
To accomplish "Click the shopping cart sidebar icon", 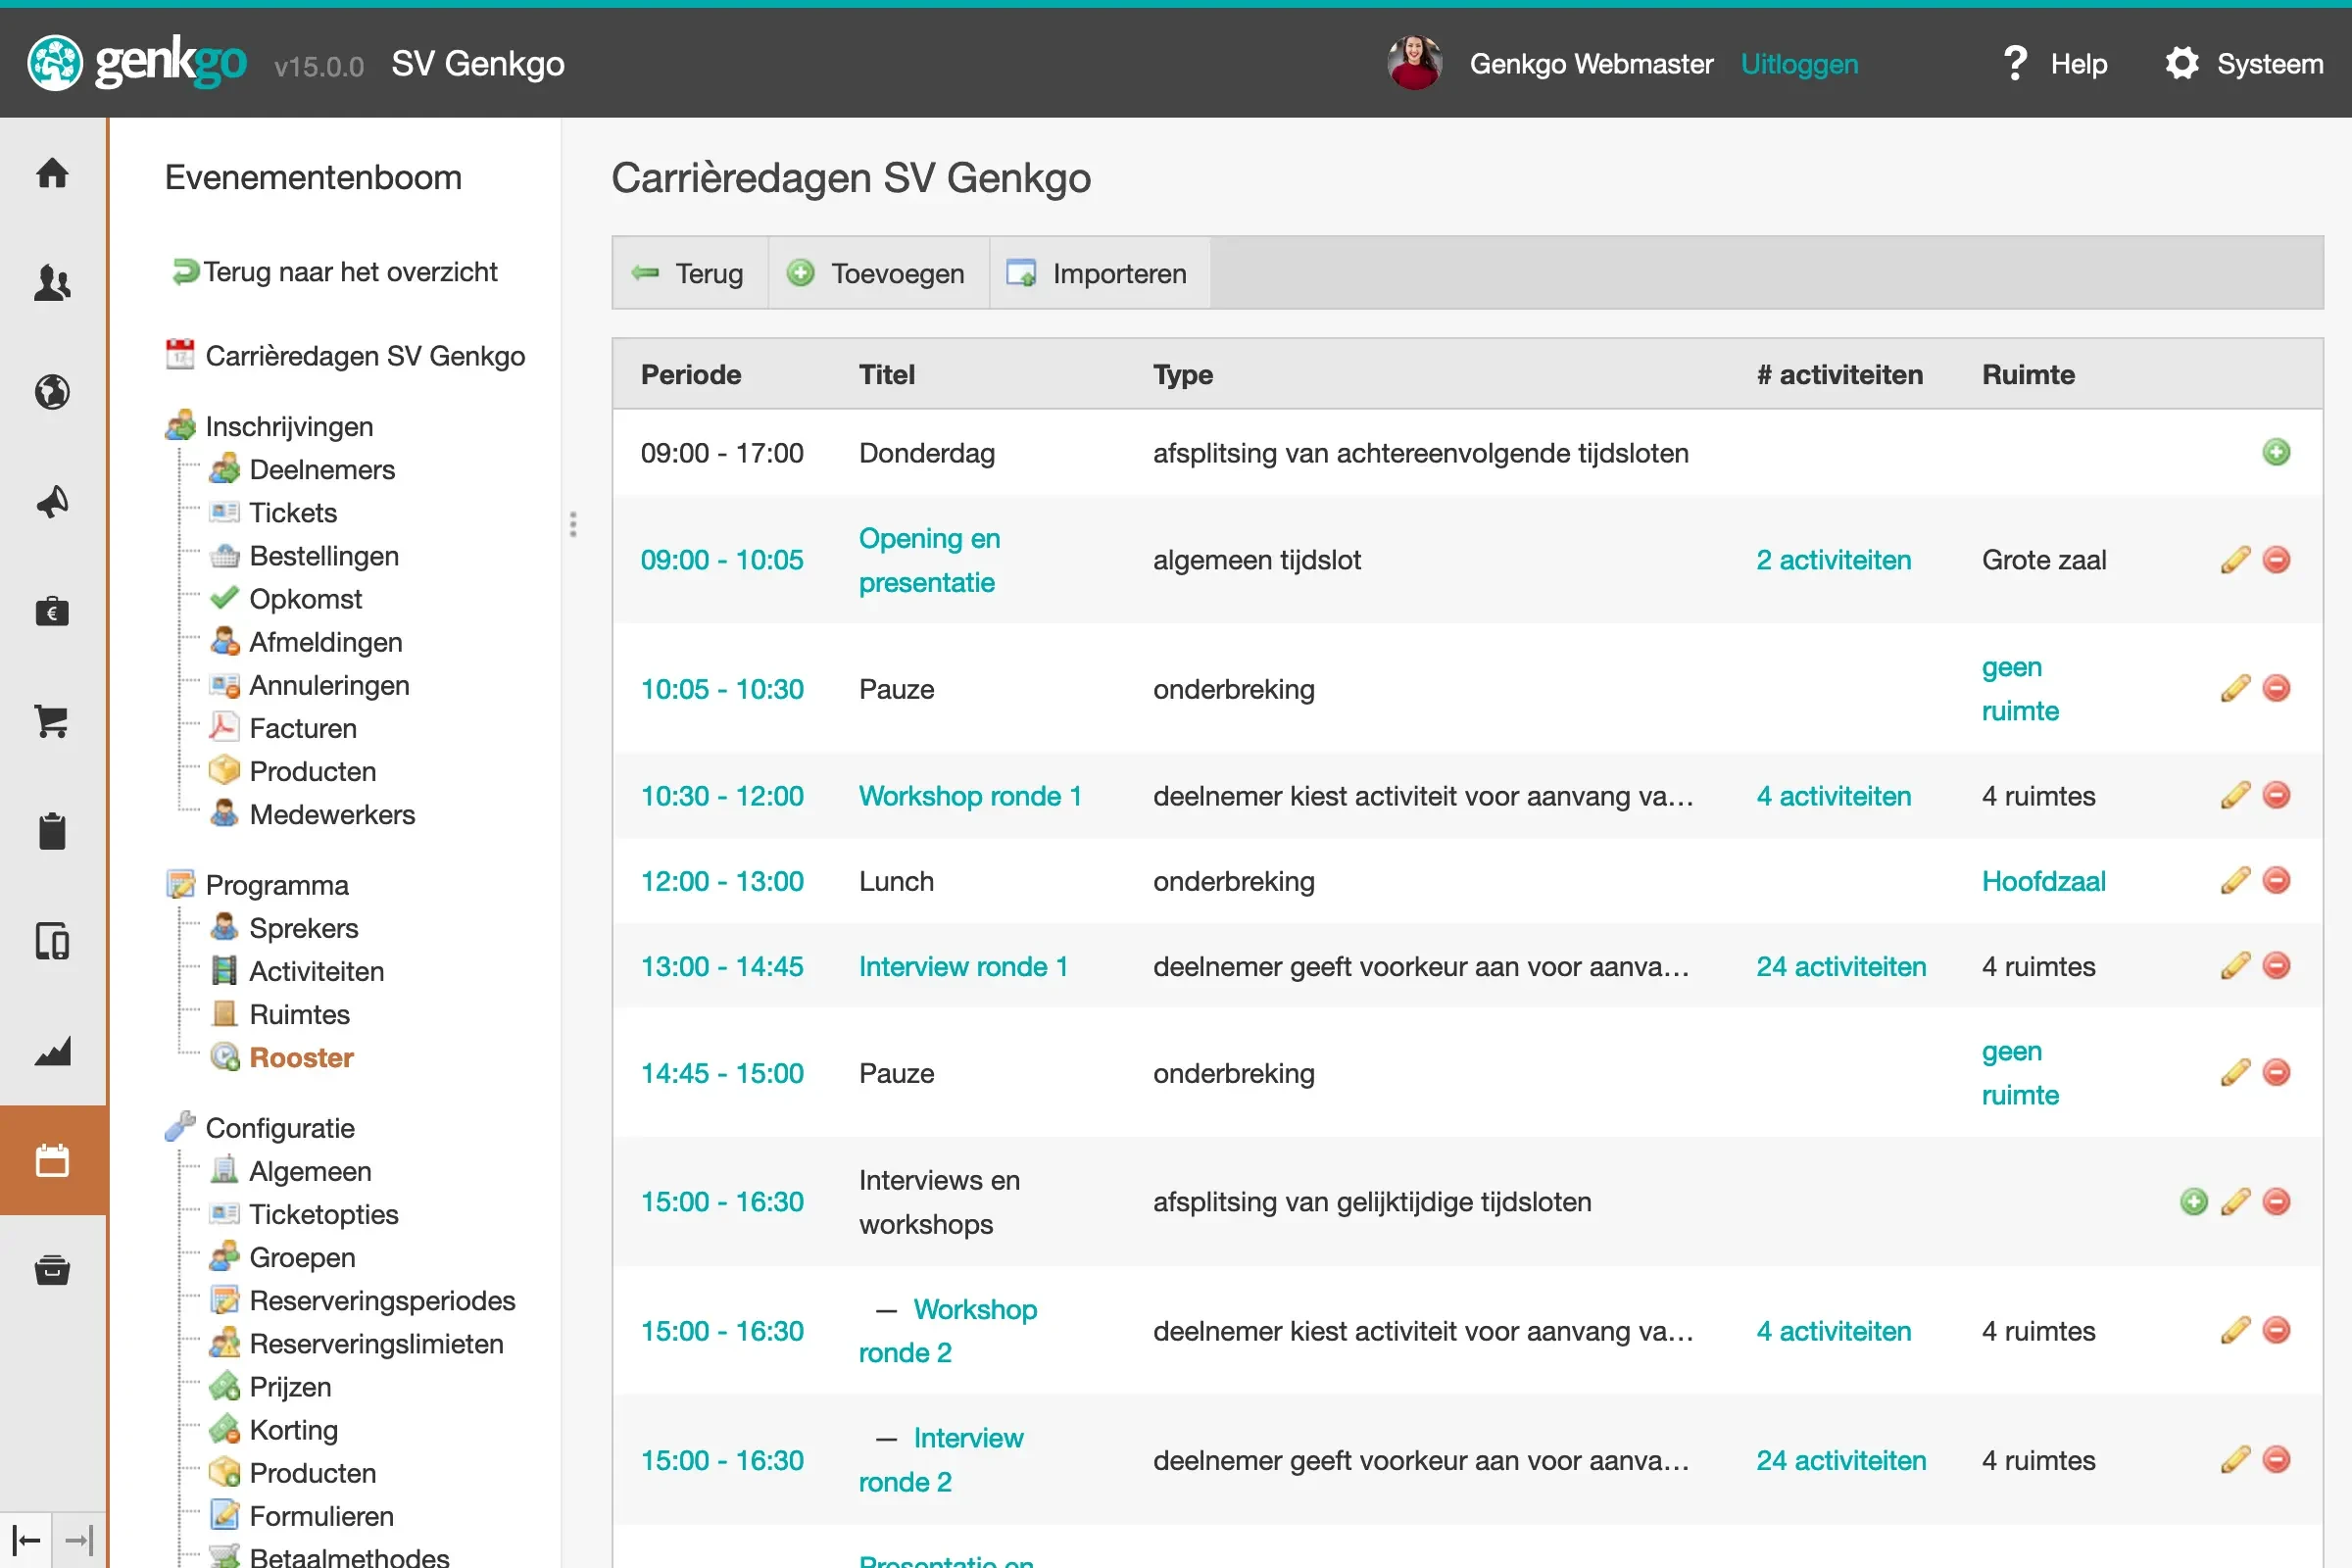I will tap(52, 721).
